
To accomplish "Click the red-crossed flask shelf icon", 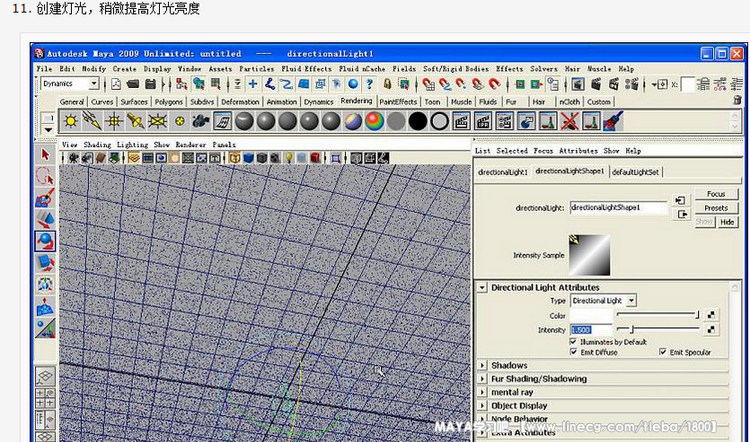I will click(x=570, y=121).
